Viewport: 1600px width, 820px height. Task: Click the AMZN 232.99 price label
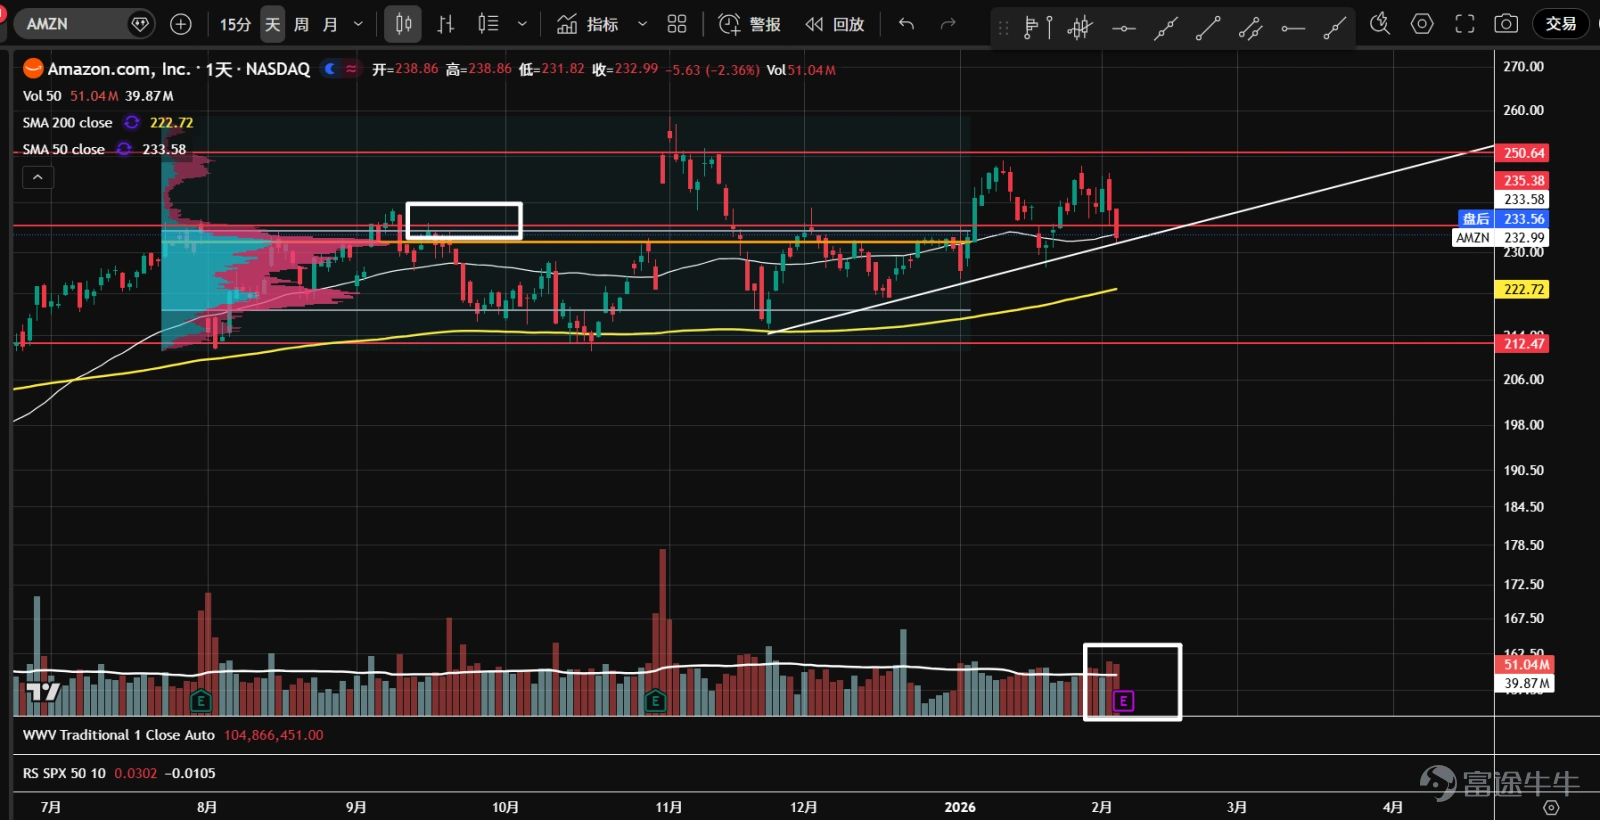coord(1500,238)
